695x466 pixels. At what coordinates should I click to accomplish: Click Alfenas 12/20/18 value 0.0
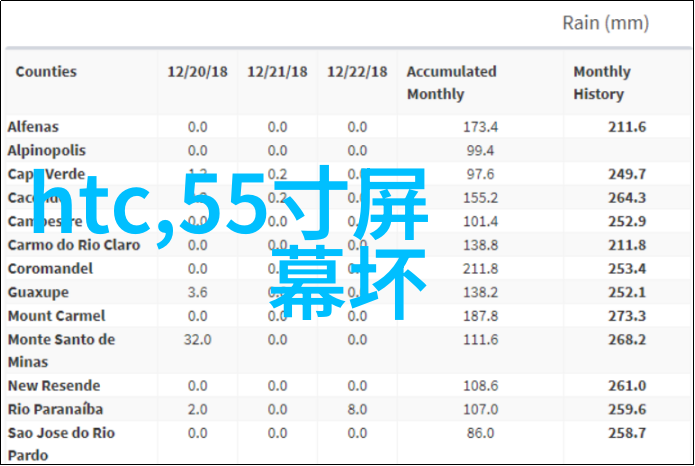pos(197,127)
